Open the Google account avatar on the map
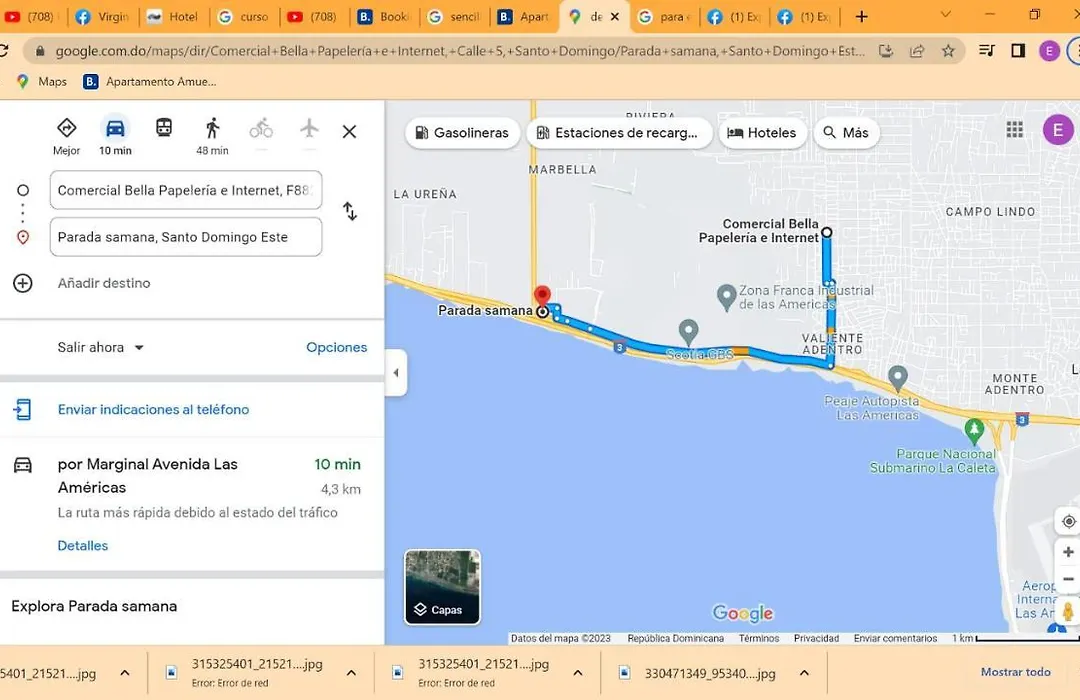Viewport: 1080px width, 700px height. [1058, 130]
